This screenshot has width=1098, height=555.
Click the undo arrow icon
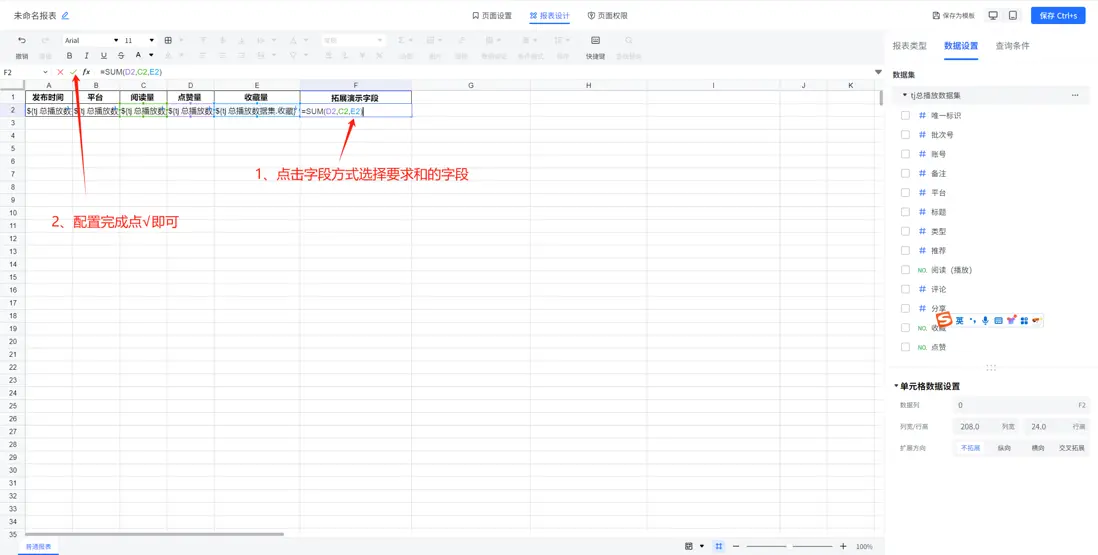[x=22, y=41]
